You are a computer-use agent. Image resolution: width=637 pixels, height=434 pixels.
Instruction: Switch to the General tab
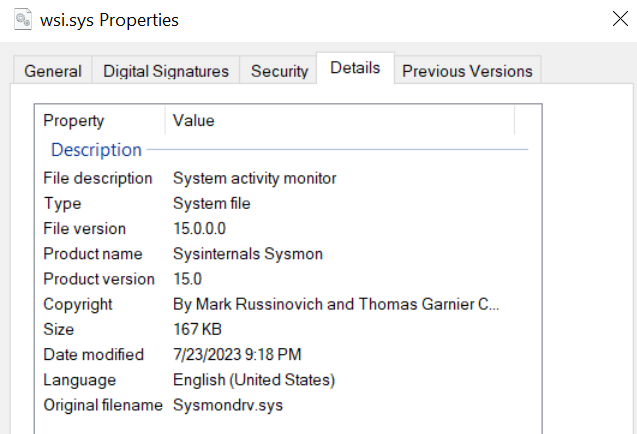[x=53, y=71]
